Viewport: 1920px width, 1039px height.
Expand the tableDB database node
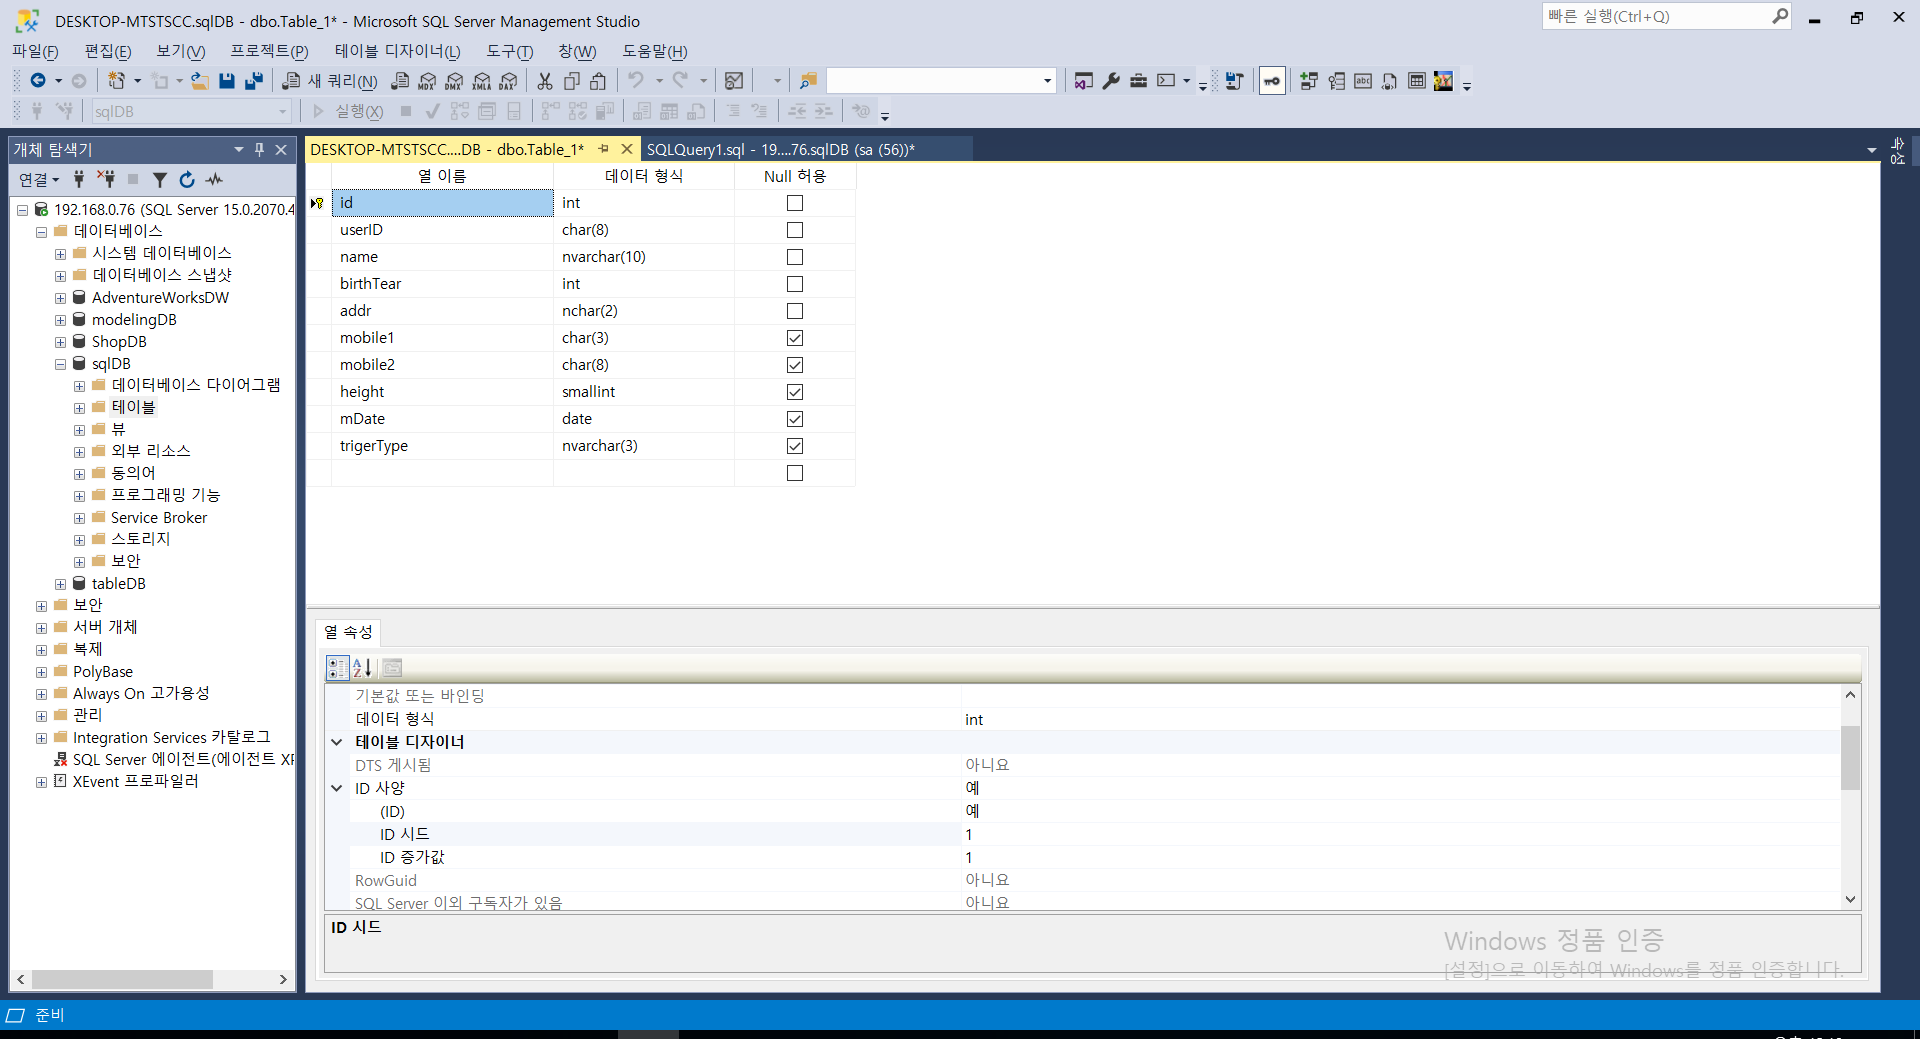pos(60,584)
